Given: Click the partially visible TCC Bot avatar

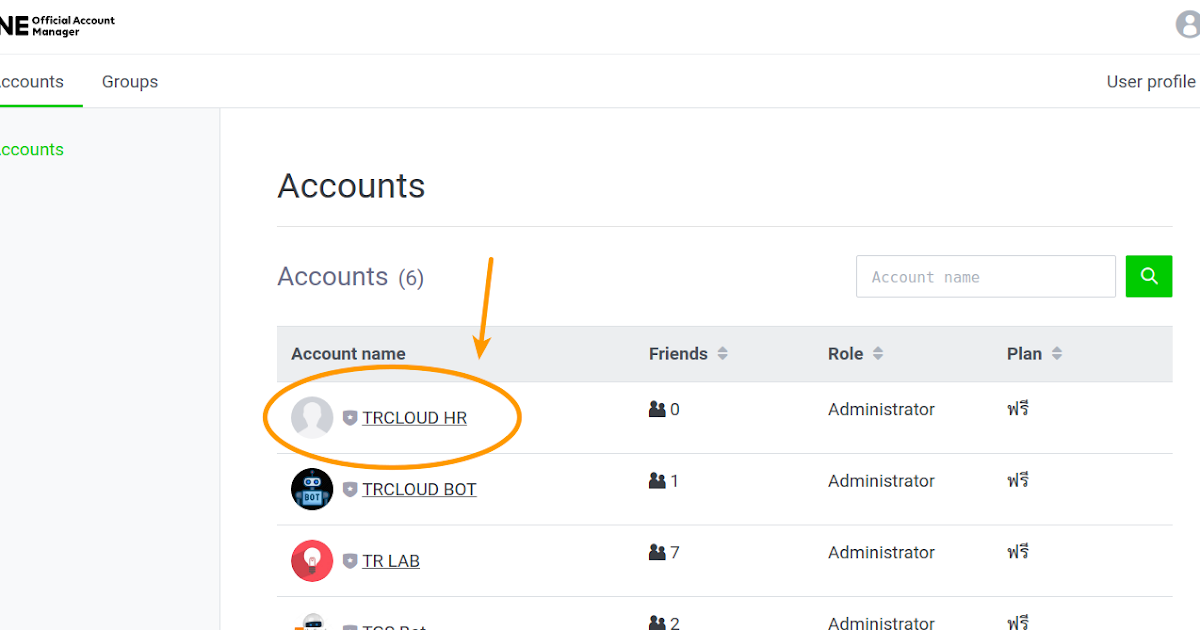Looking at the screenshot, I should pyautogui.click(x=312, y=624).
